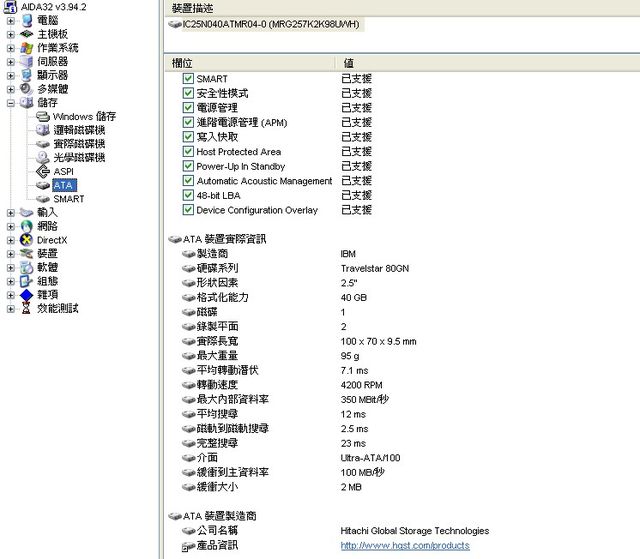640x559 pixels.
Task: Select the 輸入 input icon
Action: point(27,213)
